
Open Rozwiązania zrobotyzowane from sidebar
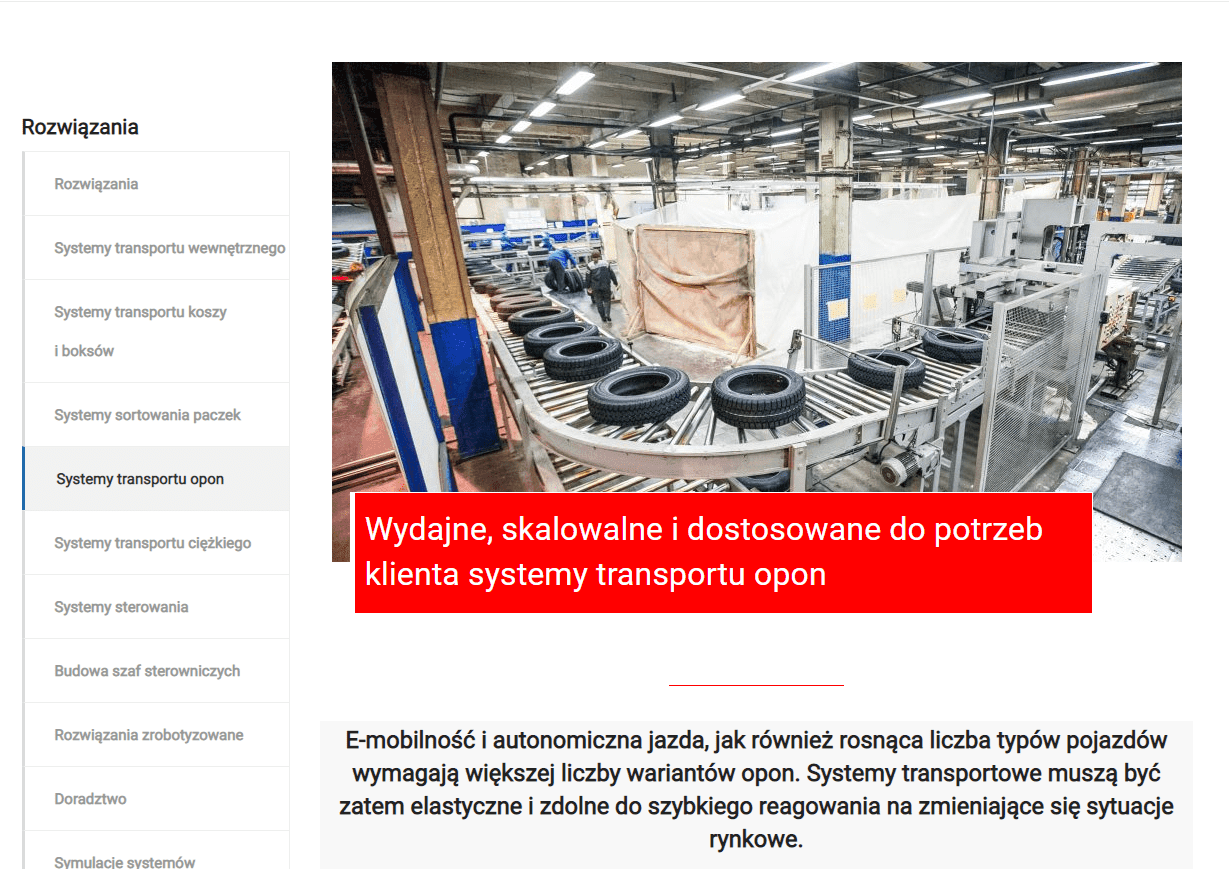point(148,735)
